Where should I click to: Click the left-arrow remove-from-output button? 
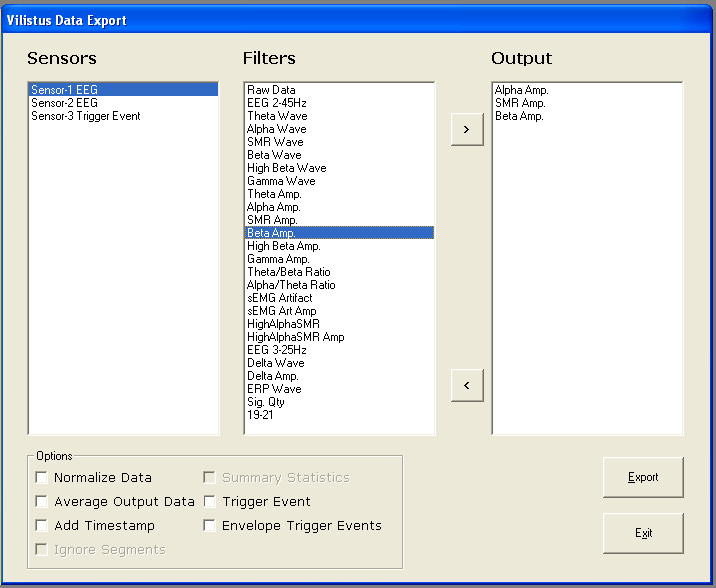pyautogui.click(x=467, y=386)
